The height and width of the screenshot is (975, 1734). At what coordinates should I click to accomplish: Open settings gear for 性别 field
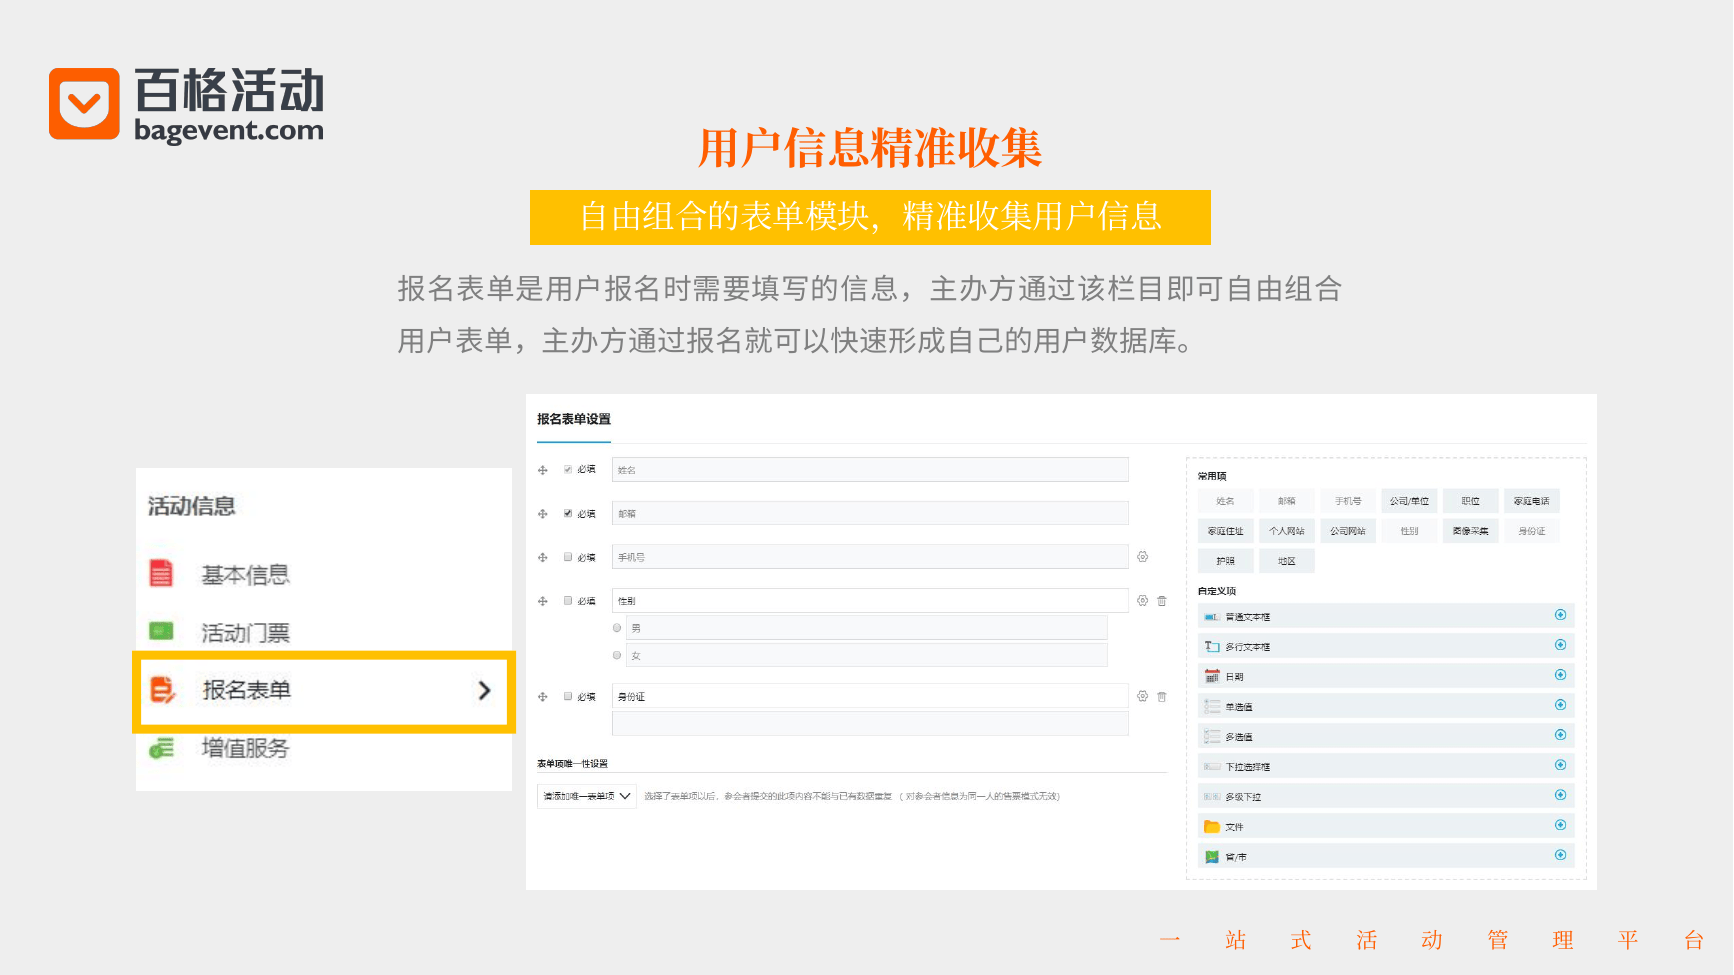(x=1142, y=601)
